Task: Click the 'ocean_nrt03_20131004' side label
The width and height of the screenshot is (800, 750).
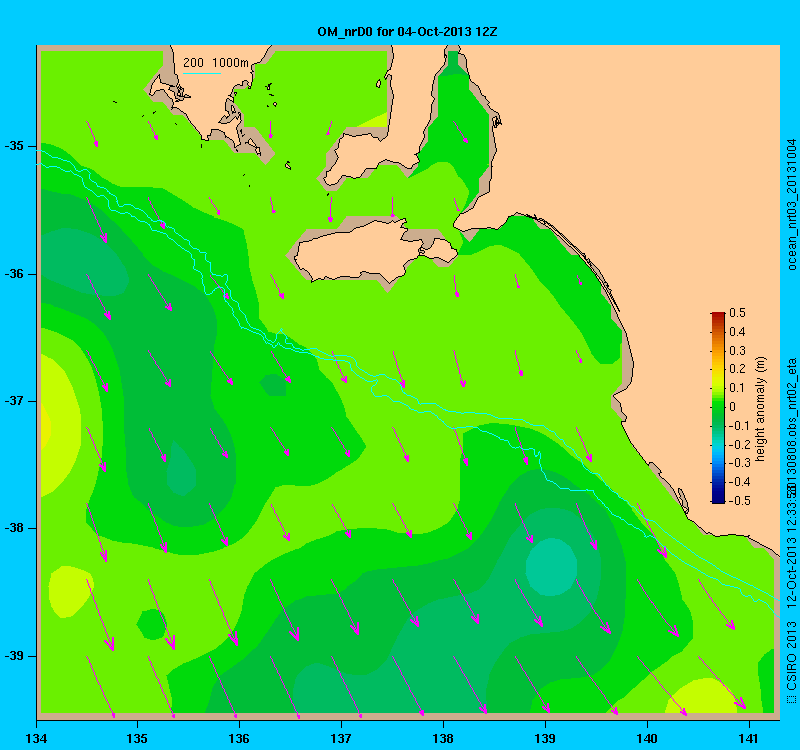Action: [x=792, y=205]
